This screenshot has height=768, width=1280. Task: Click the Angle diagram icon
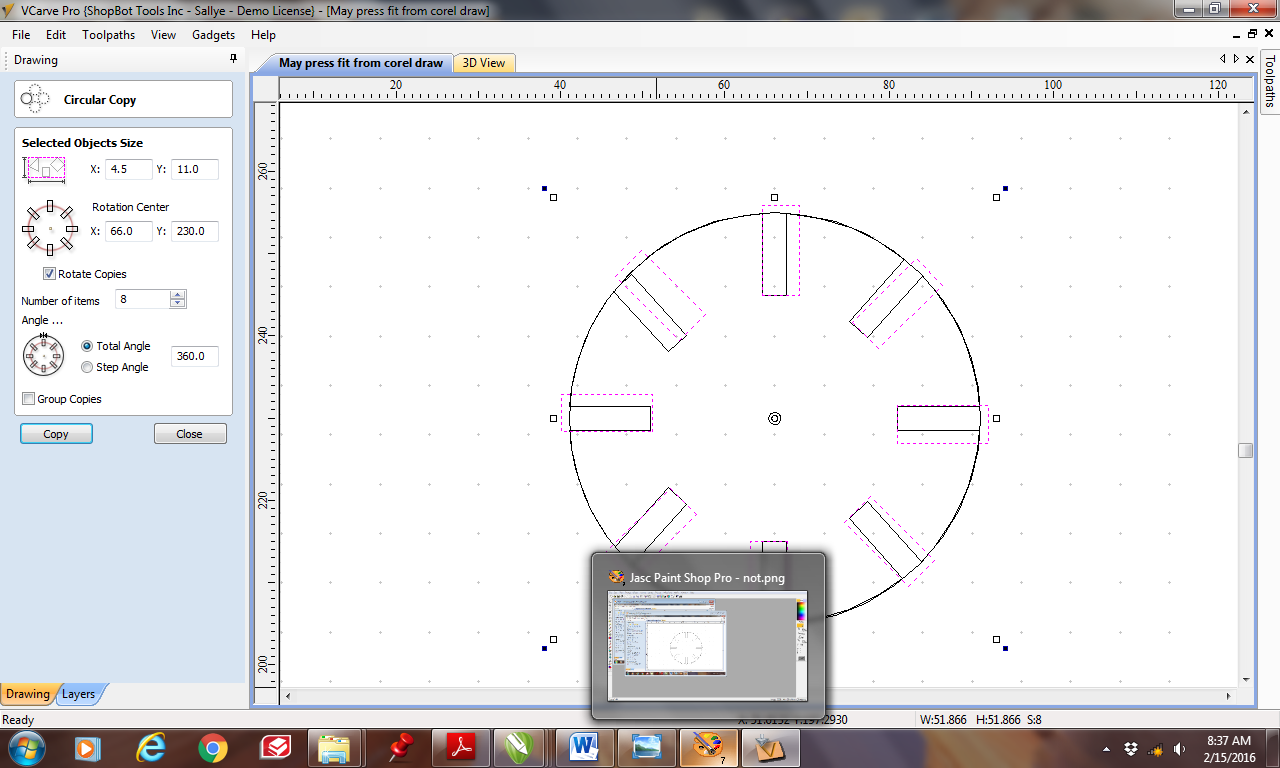click(43, 354)
